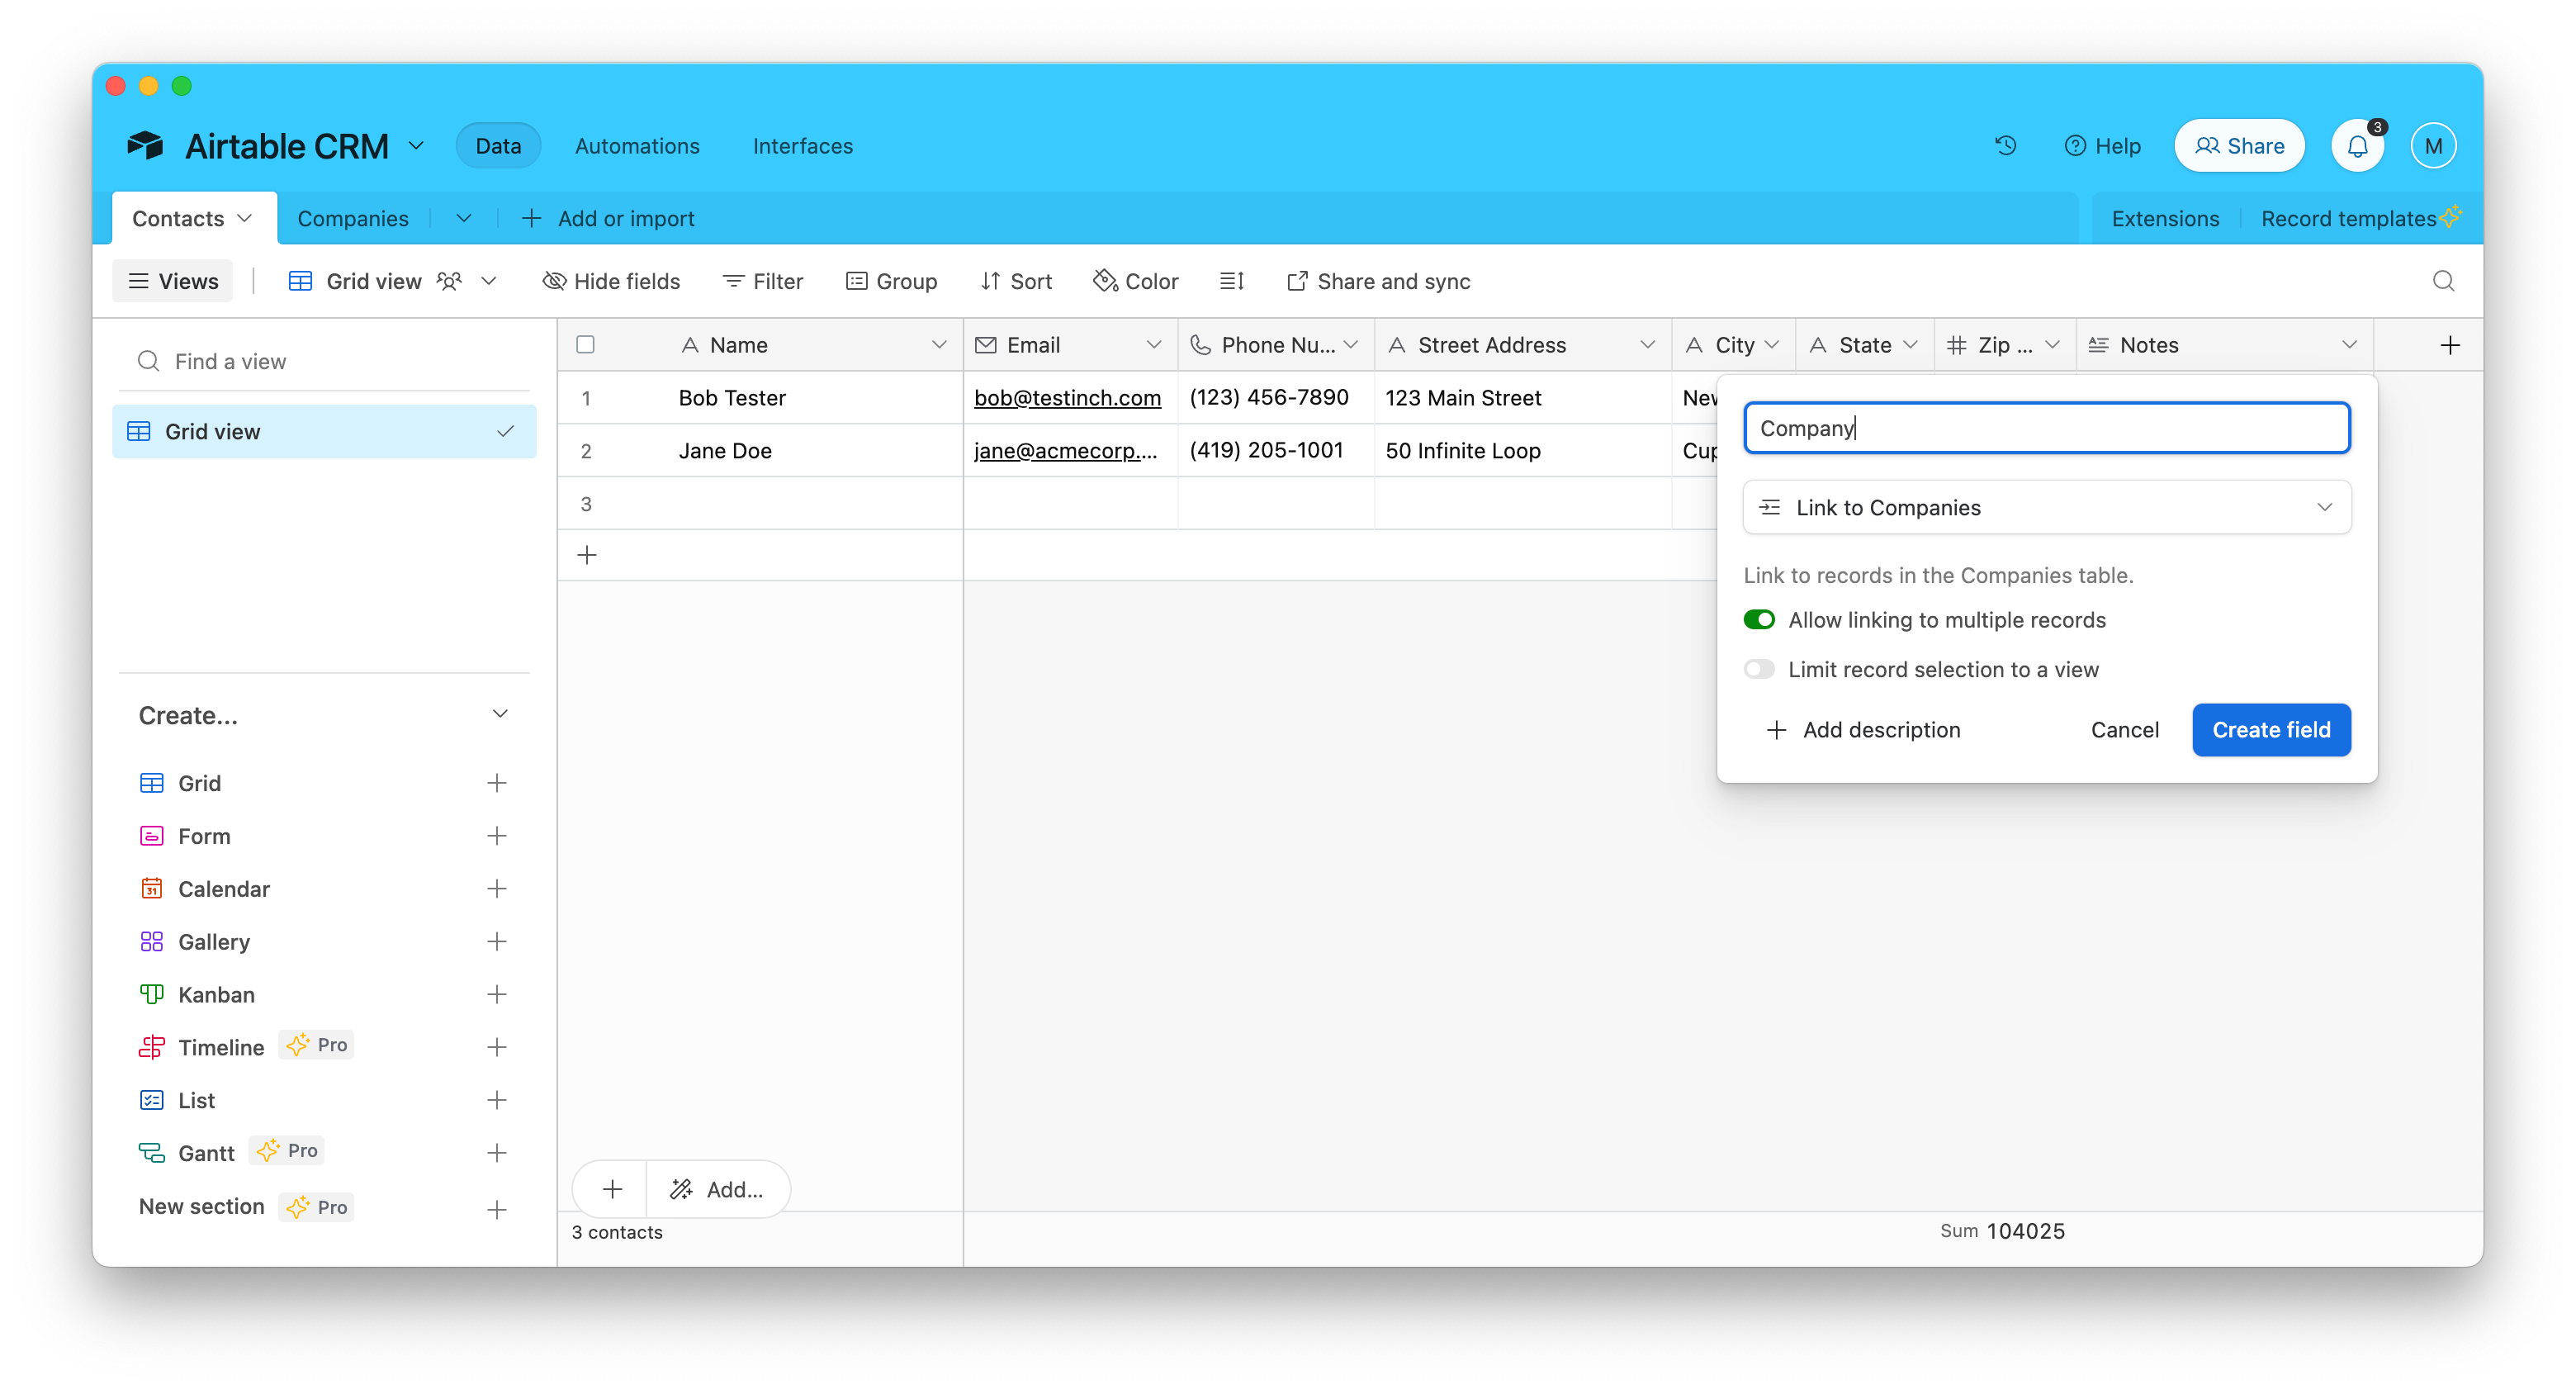The image size is (2576, 1389).
Task: Click Add or import
Action: pyautogui.click(x=608, y=218)
